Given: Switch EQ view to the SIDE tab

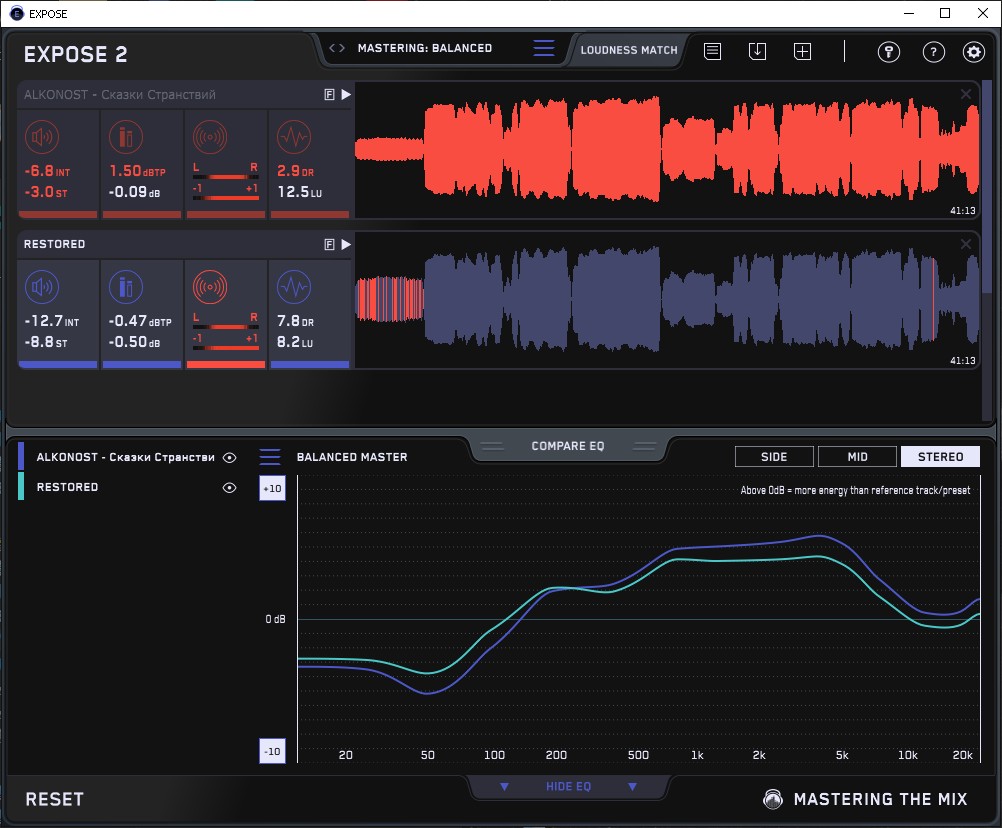Looking at the screenshot, I should 774,457.
